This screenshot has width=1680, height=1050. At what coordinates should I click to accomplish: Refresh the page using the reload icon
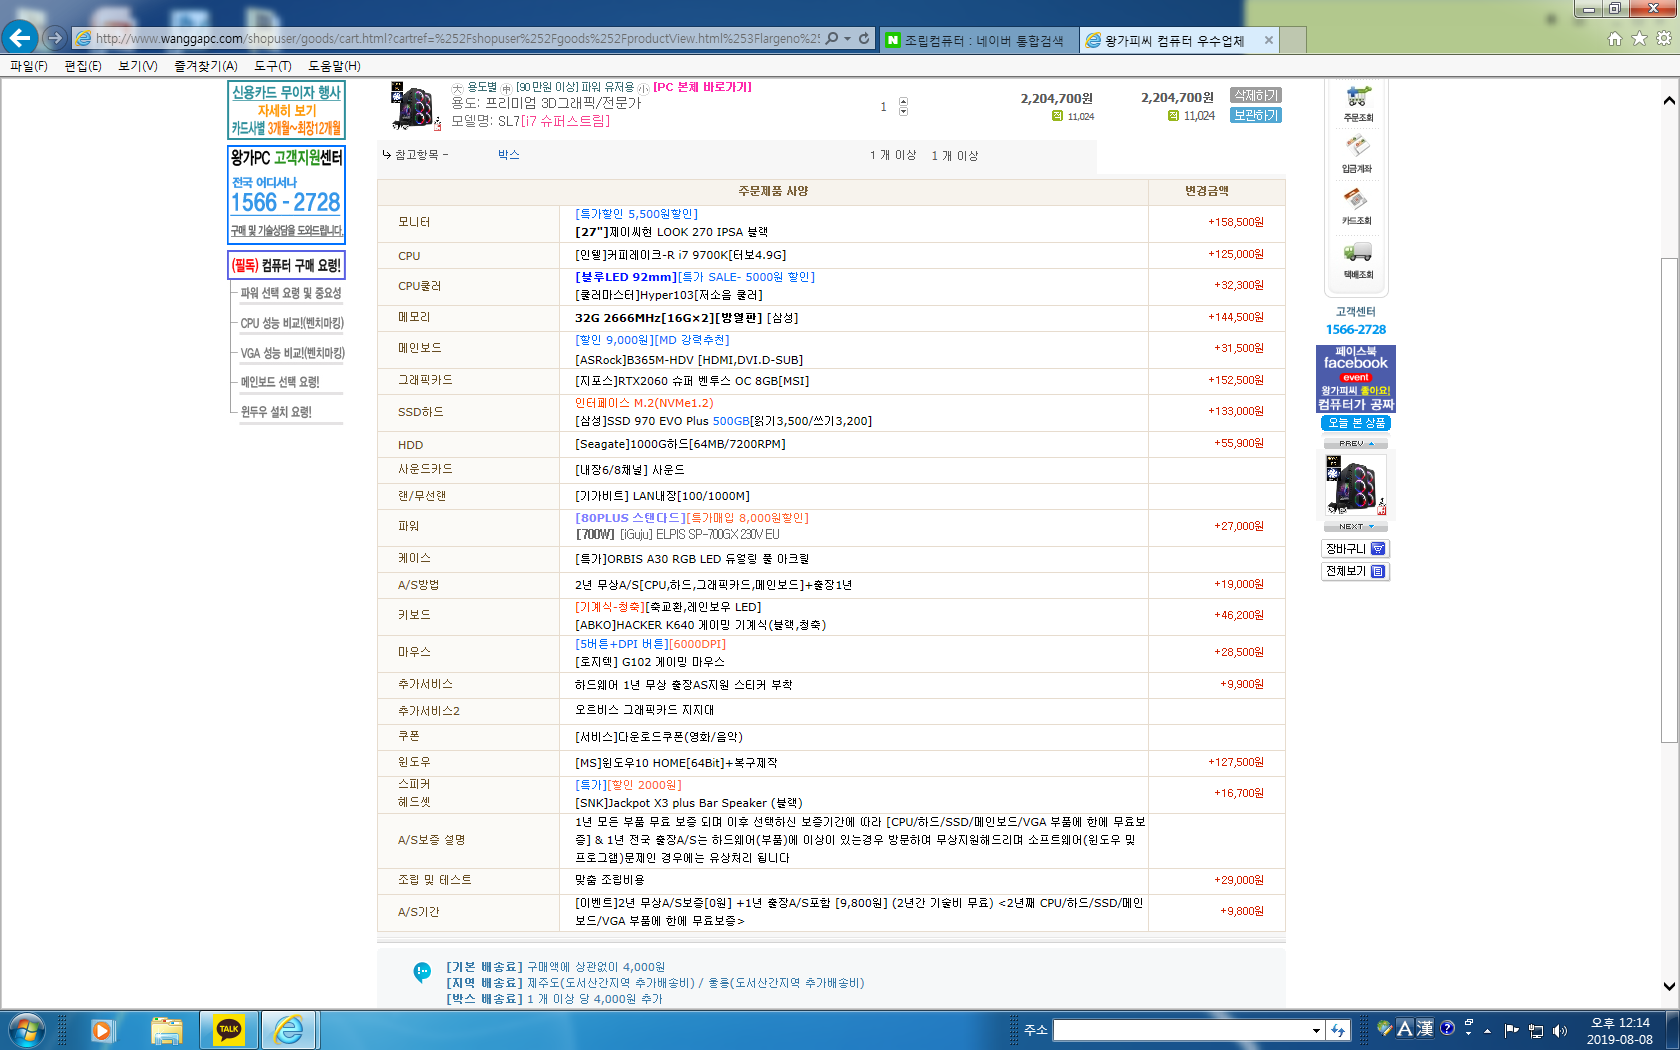[864, 39]
